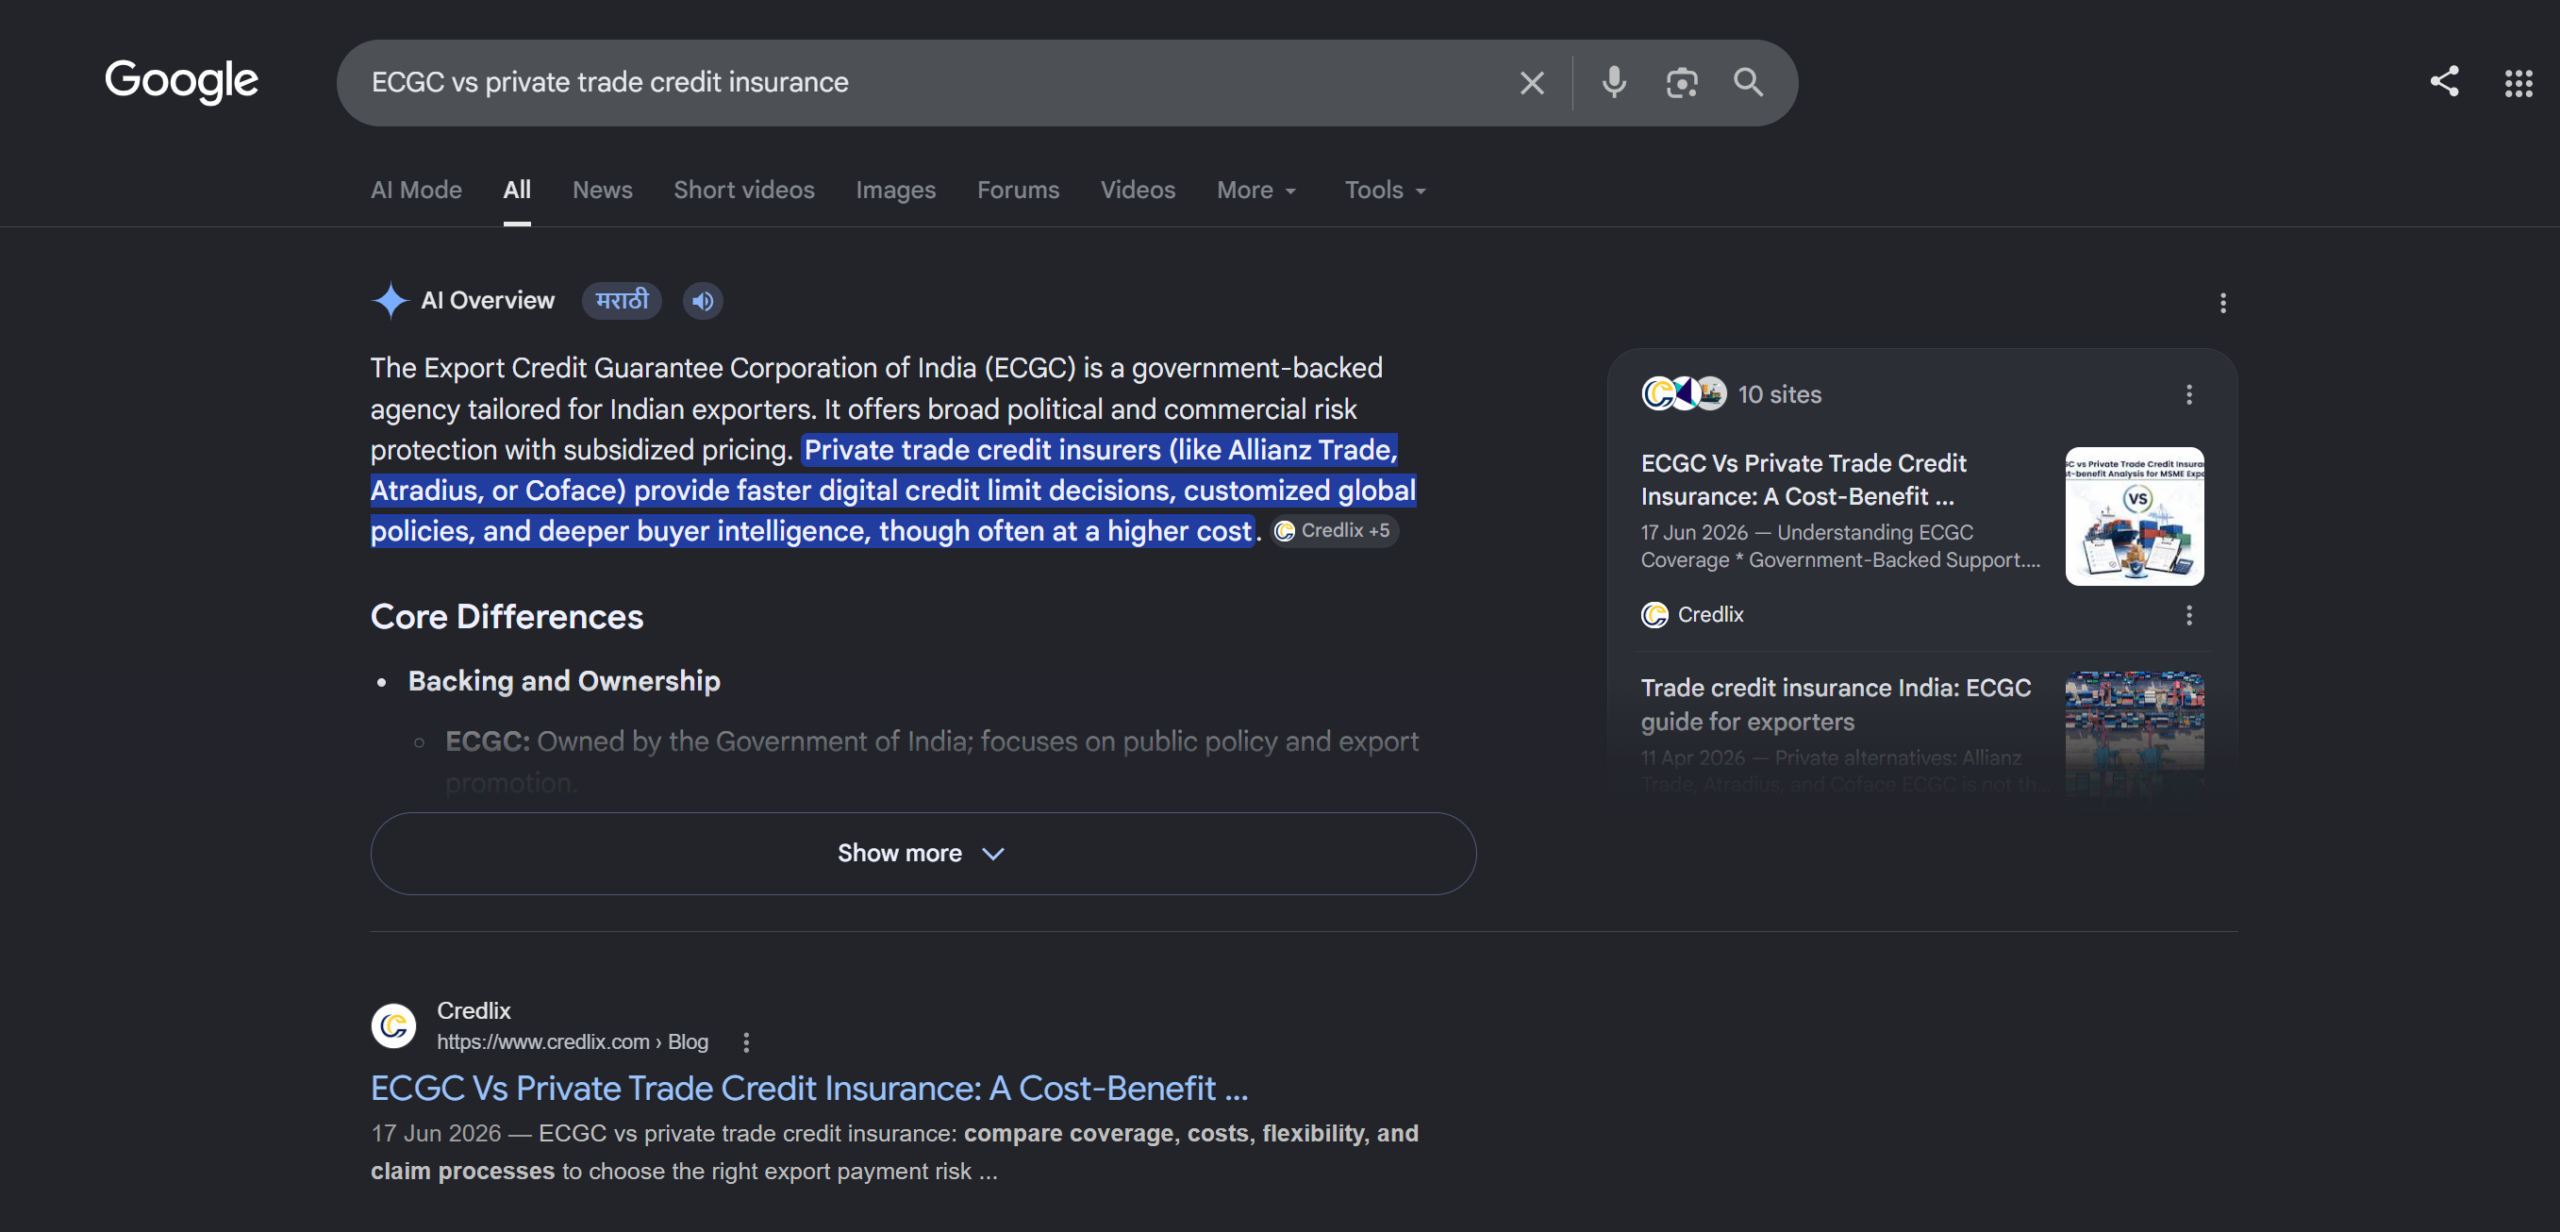The image size is (2560, 1232).
Task: Switch to the News tab
Action: coord(602,190)
